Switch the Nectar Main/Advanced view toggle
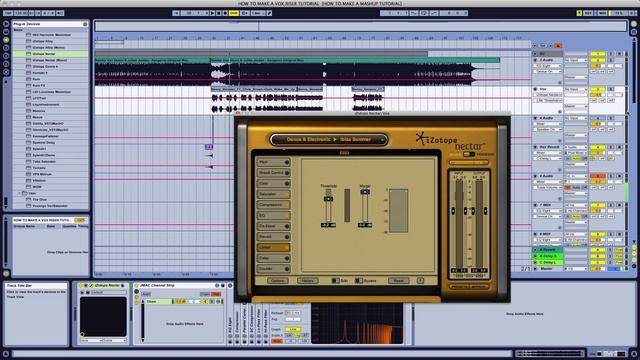Screen dimensions: 640x360 (x=469, y=154)
